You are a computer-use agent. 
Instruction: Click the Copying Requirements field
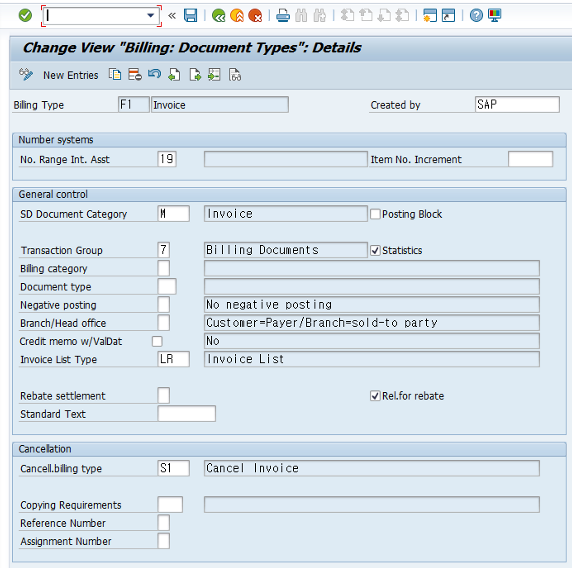pyautogui.click(x=170, y=505)
